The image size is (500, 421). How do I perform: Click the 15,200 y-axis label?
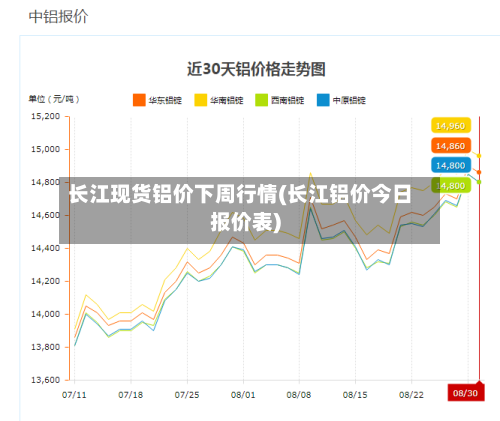click(x=46, y=116)
